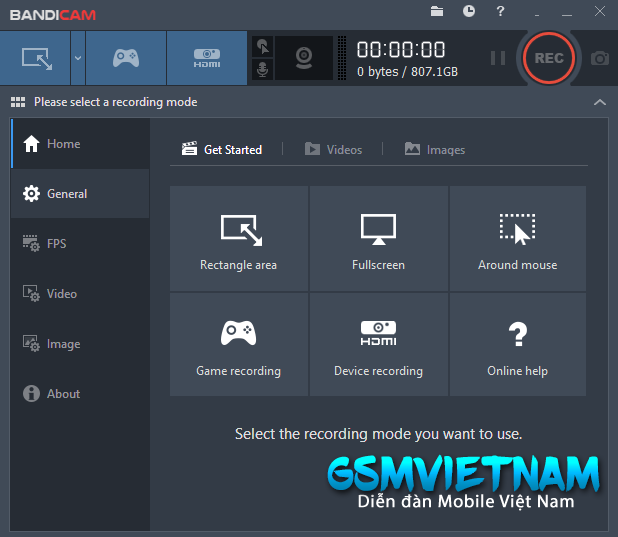Screen dimensions: 618x537
Task: Click the house icon beside Home
Action: coord(31,144)
